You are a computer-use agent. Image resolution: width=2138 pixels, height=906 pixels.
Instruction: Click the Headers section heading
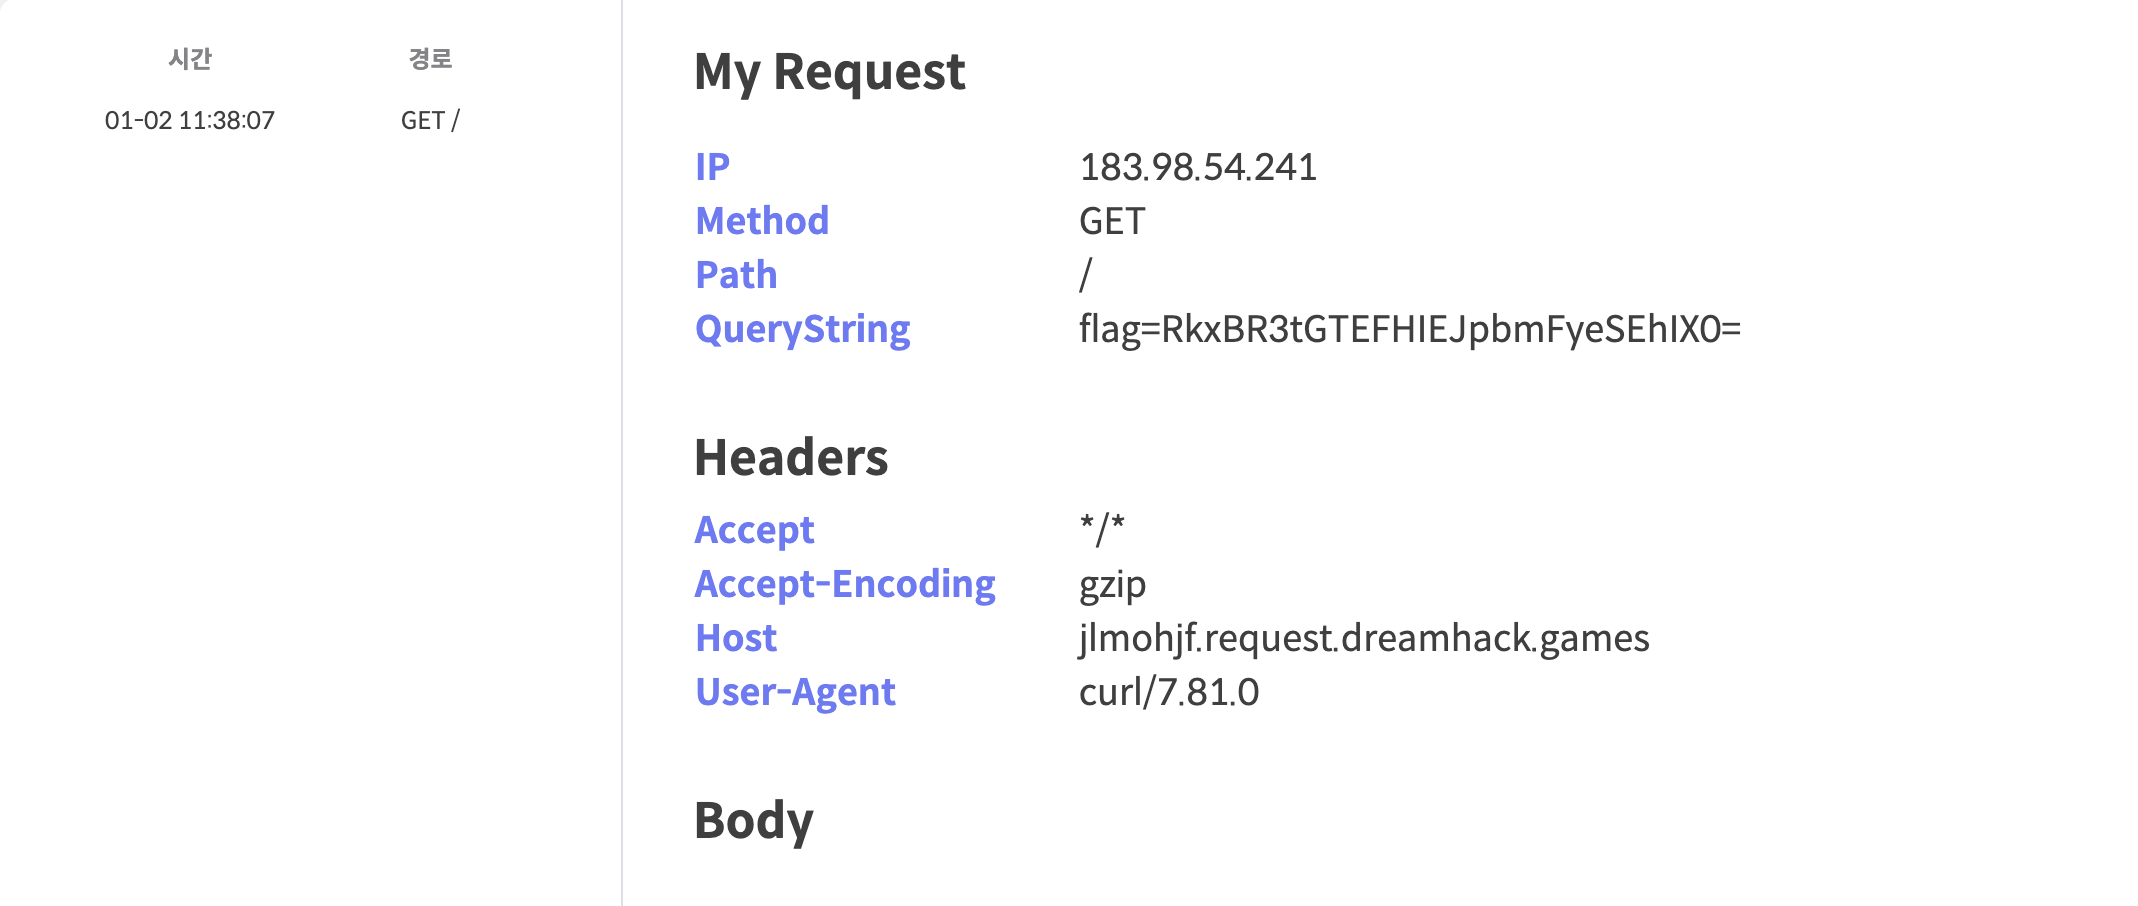pos(791,458)
